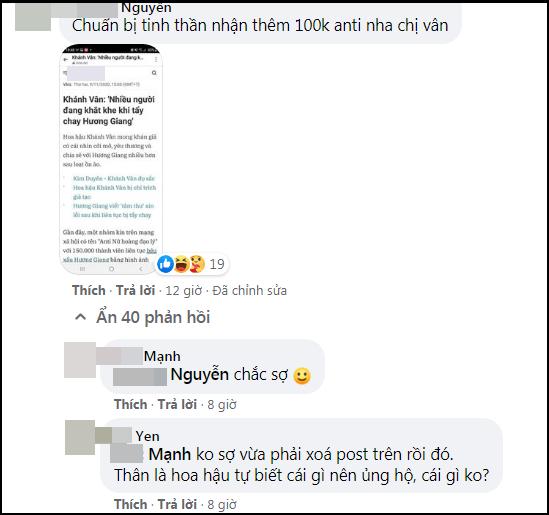Reply to Mạnh's comment via Trả lời
Screen dimensions: 549x515
(177, 404)
